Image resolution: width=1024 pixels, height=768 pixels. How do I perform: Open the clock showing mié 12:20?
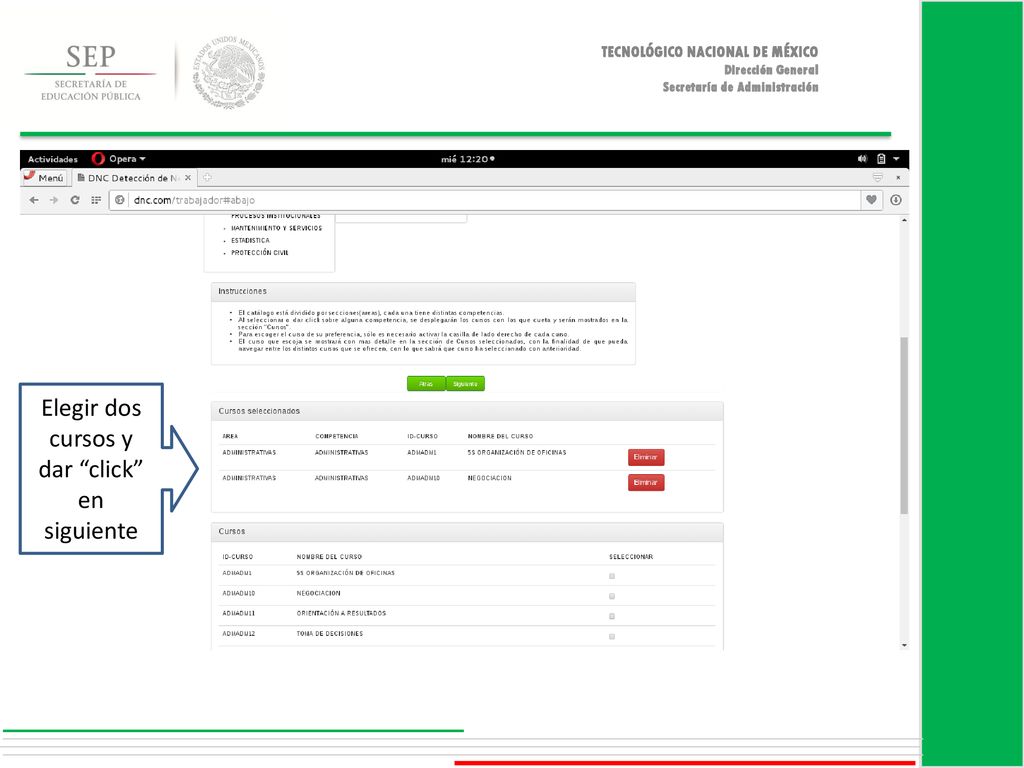pos(468,159)
